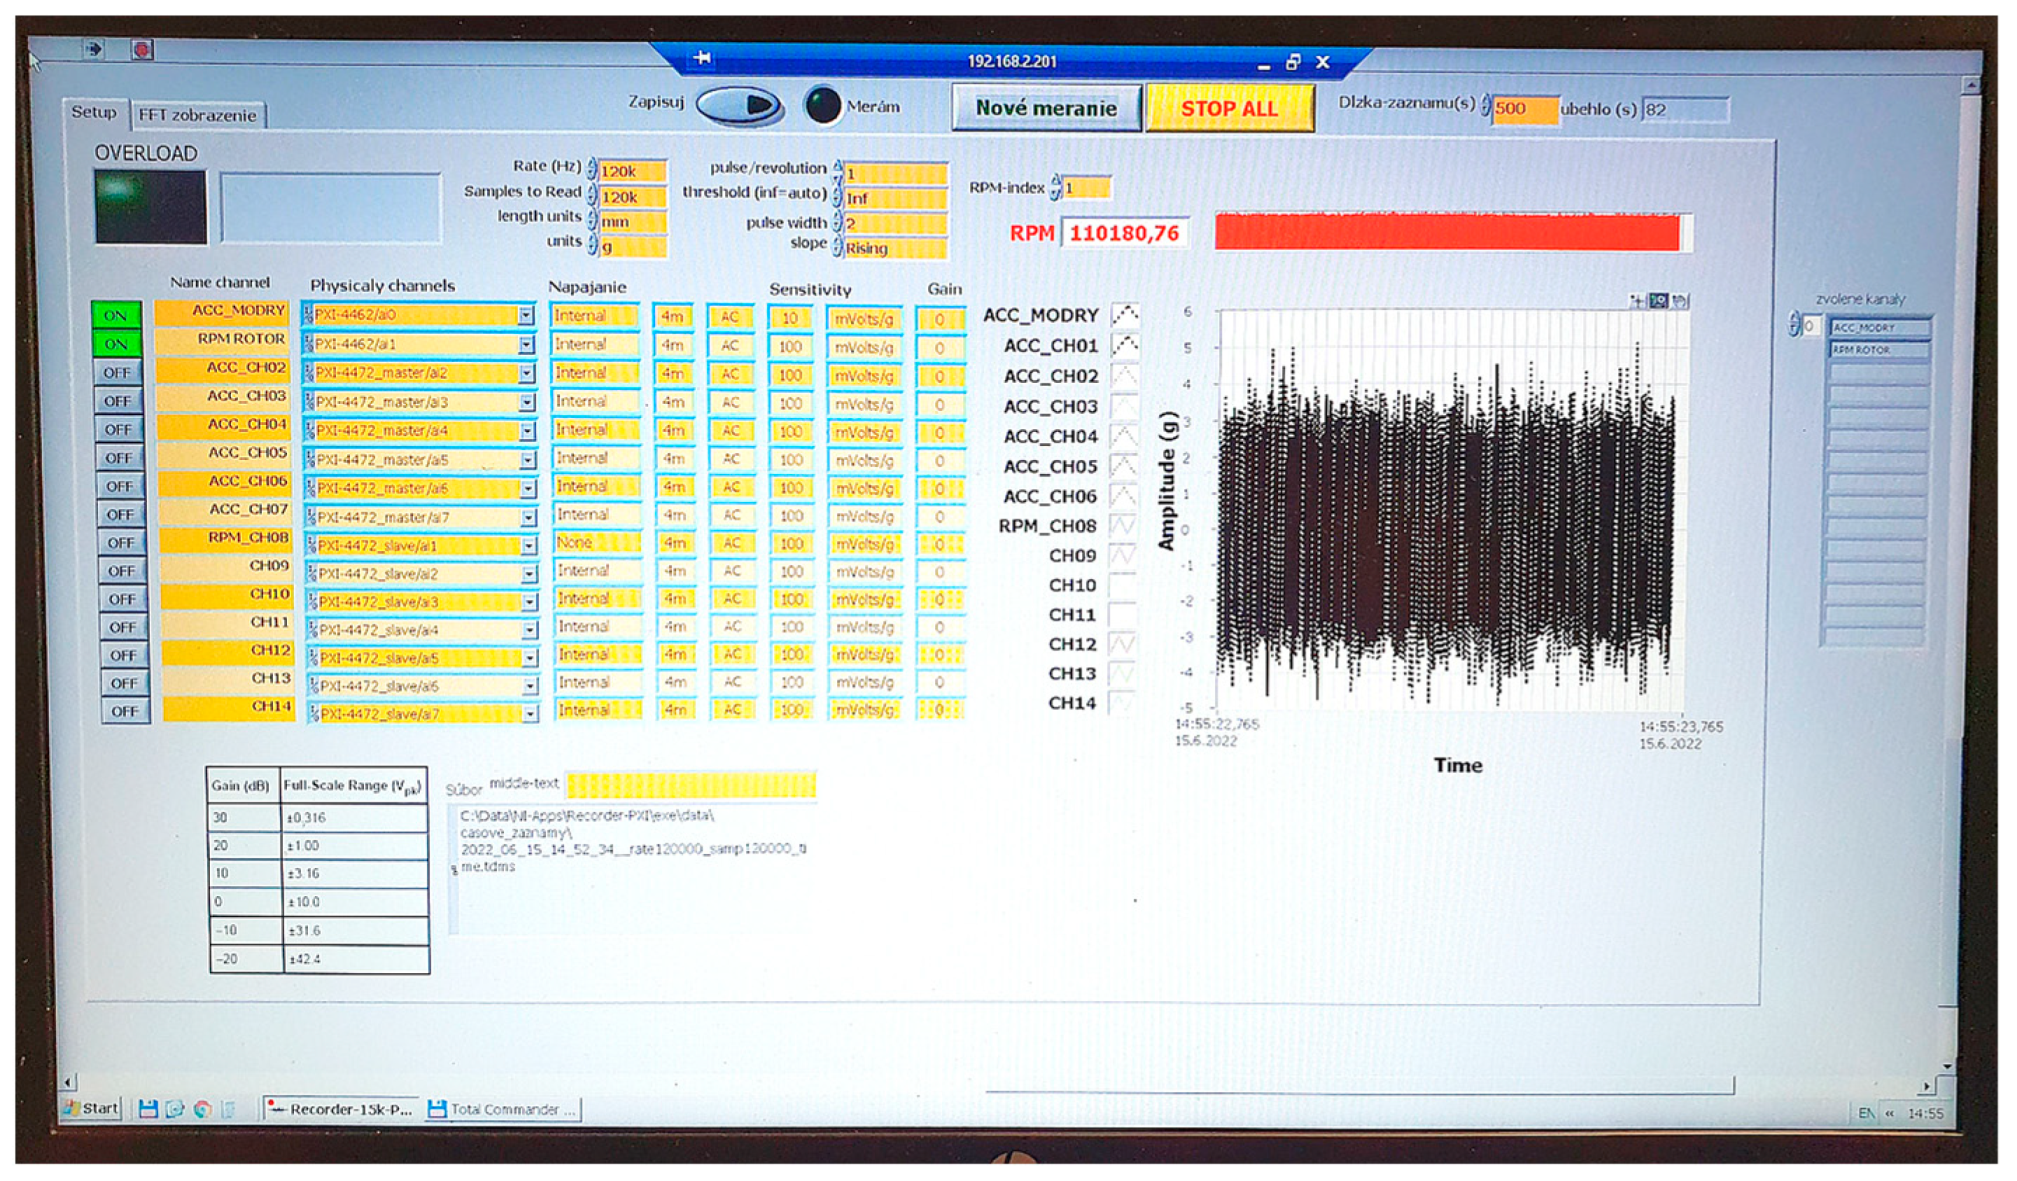The height and width of the screenshot is (1181, 2017).
Task: Switch to the FFT zobrazenie tab
Action: (196, 115)
